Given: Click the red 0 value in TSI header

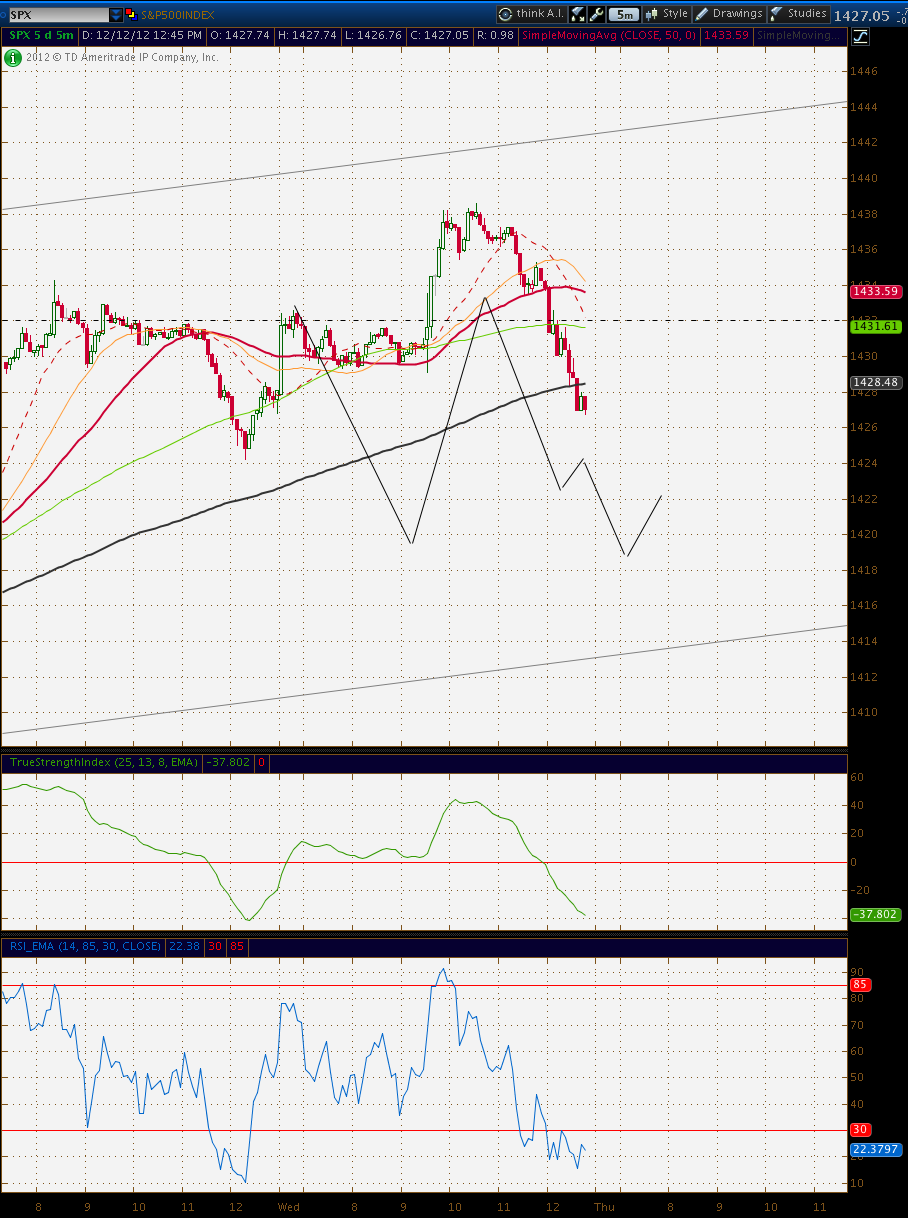Looking at the screenshot, I should [261, 762].
